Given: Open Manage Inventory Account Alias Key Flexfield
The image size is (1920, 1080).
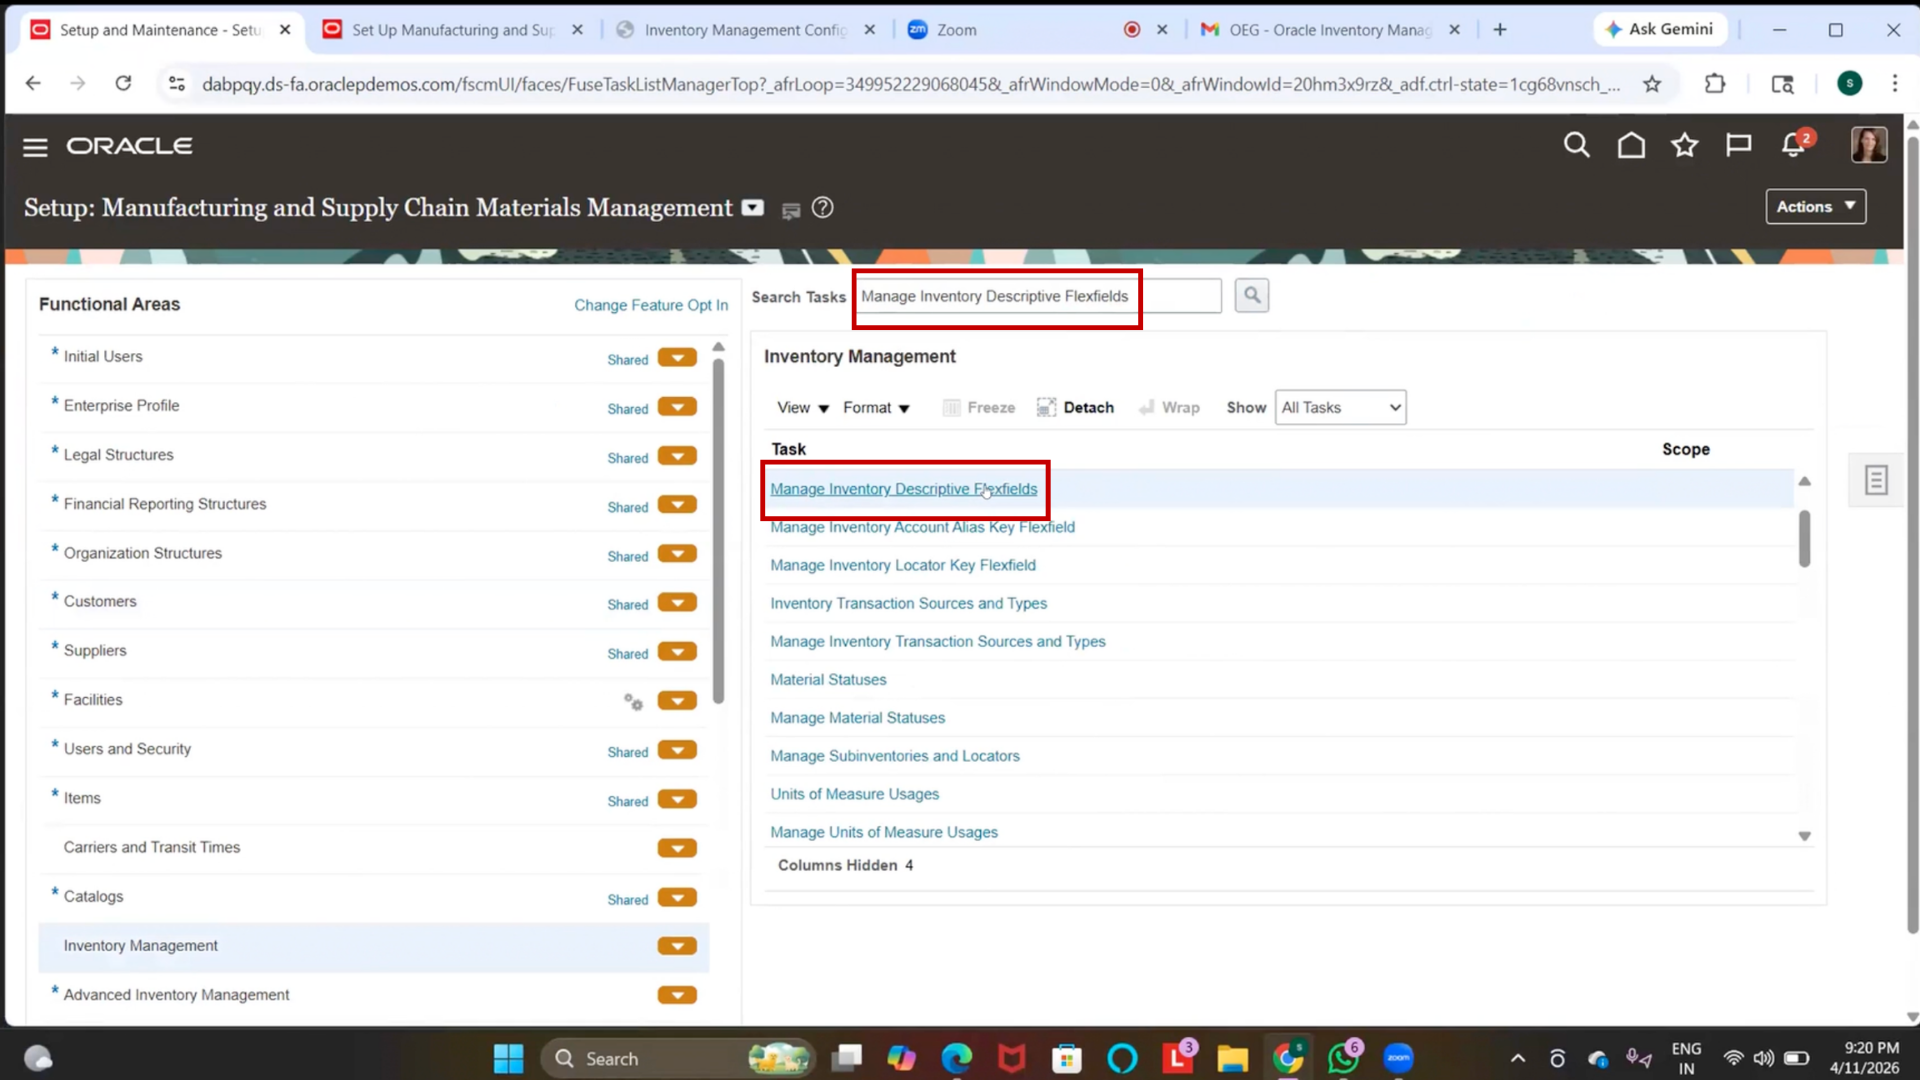Looking at the screenshot, I should pyautogui.click(x=922, y=527).
